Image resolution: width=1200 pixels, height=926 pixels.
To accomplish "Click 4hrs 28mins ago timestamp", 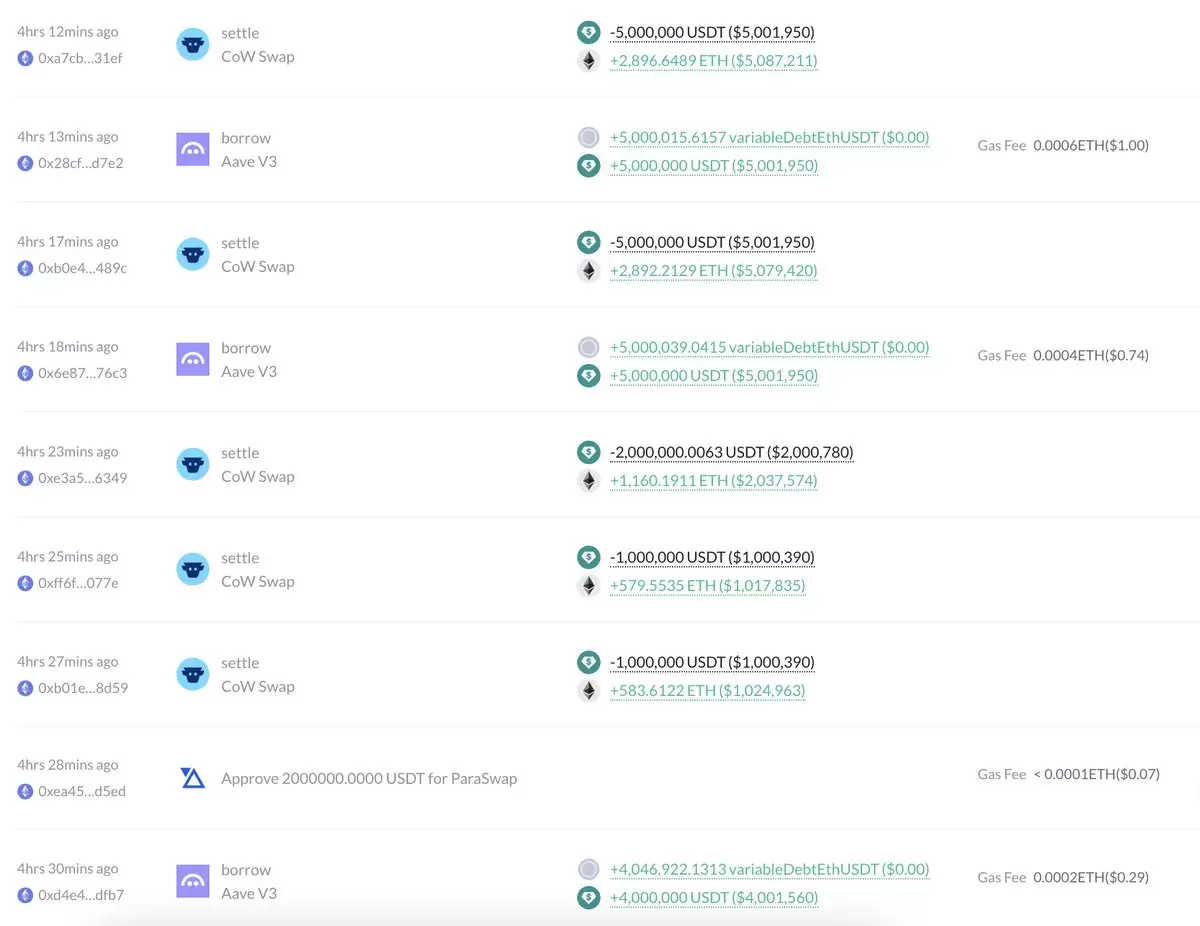I will [x=67, y=765].
